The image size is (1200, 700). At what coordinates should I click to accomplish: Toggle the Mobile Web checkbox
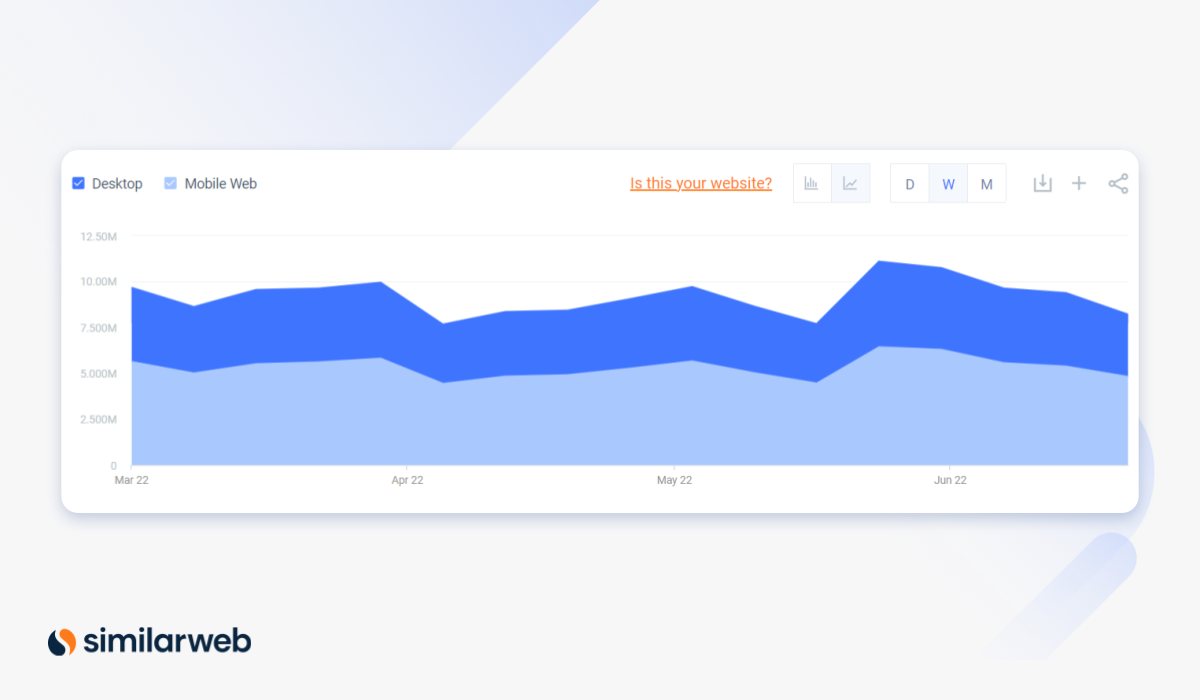coord(170,184)
